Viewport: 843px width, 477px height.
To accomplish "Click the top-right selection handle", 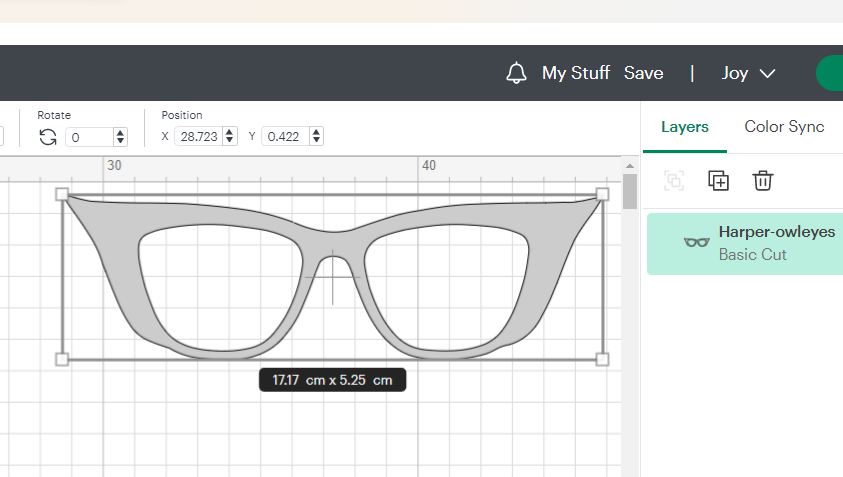I will click(602, 194).
